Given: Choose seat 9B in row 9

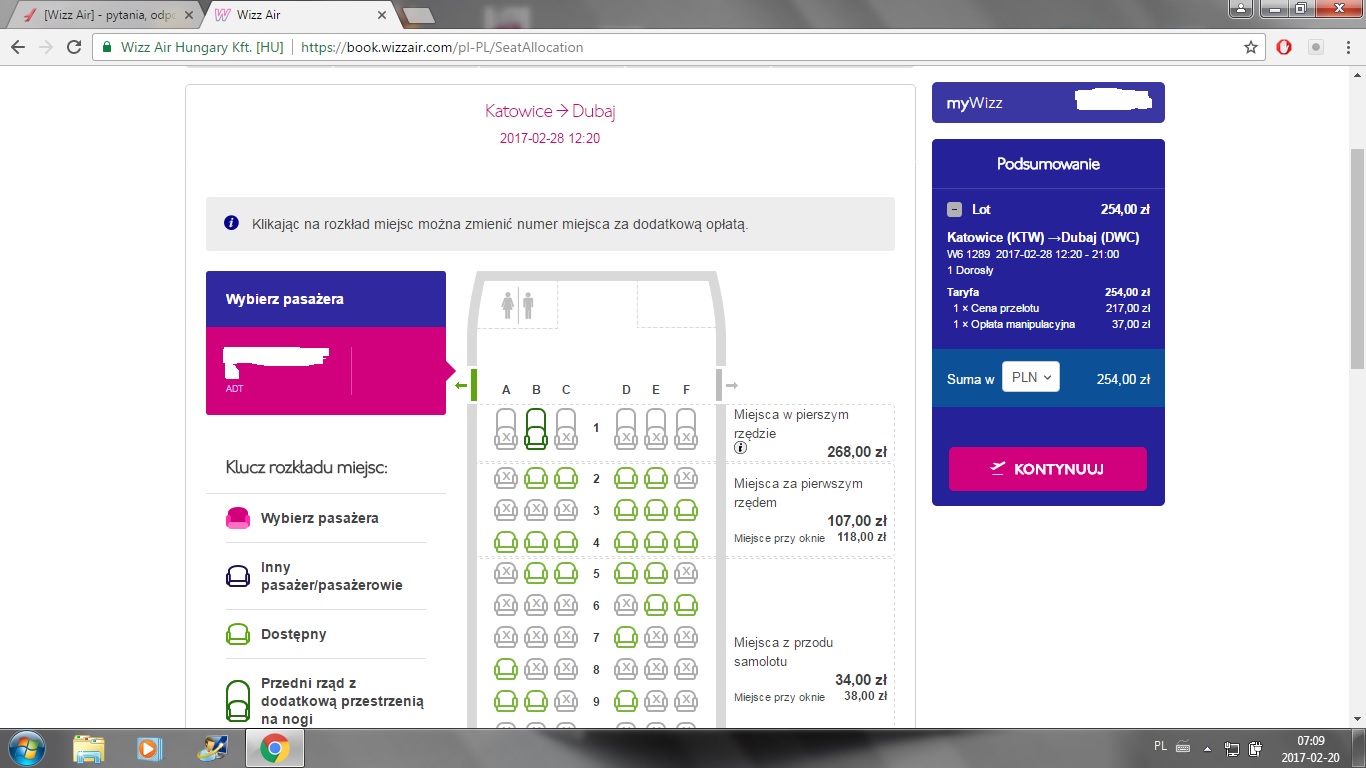Looking at the screenshot, I should (x=536, y=701).
